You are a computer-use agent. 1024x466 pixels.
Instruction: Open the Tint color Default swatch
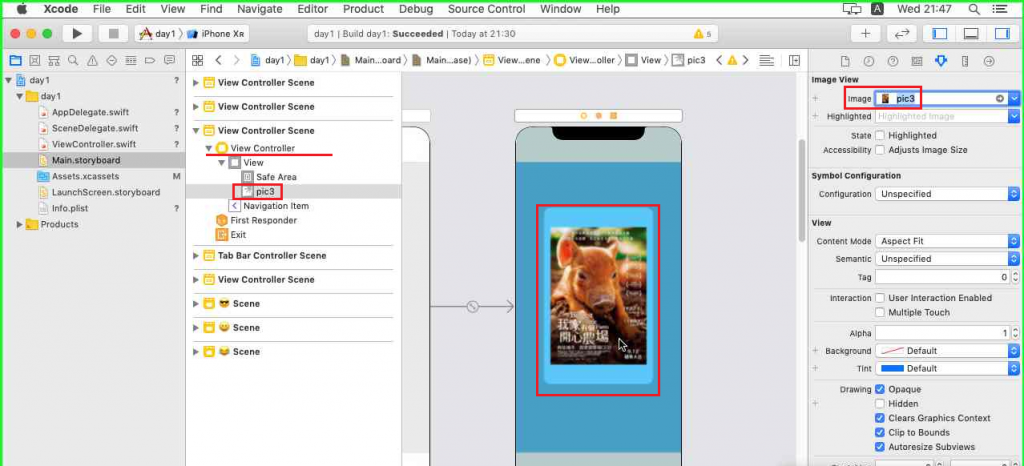pyautogui.click(x=892, y=369)
